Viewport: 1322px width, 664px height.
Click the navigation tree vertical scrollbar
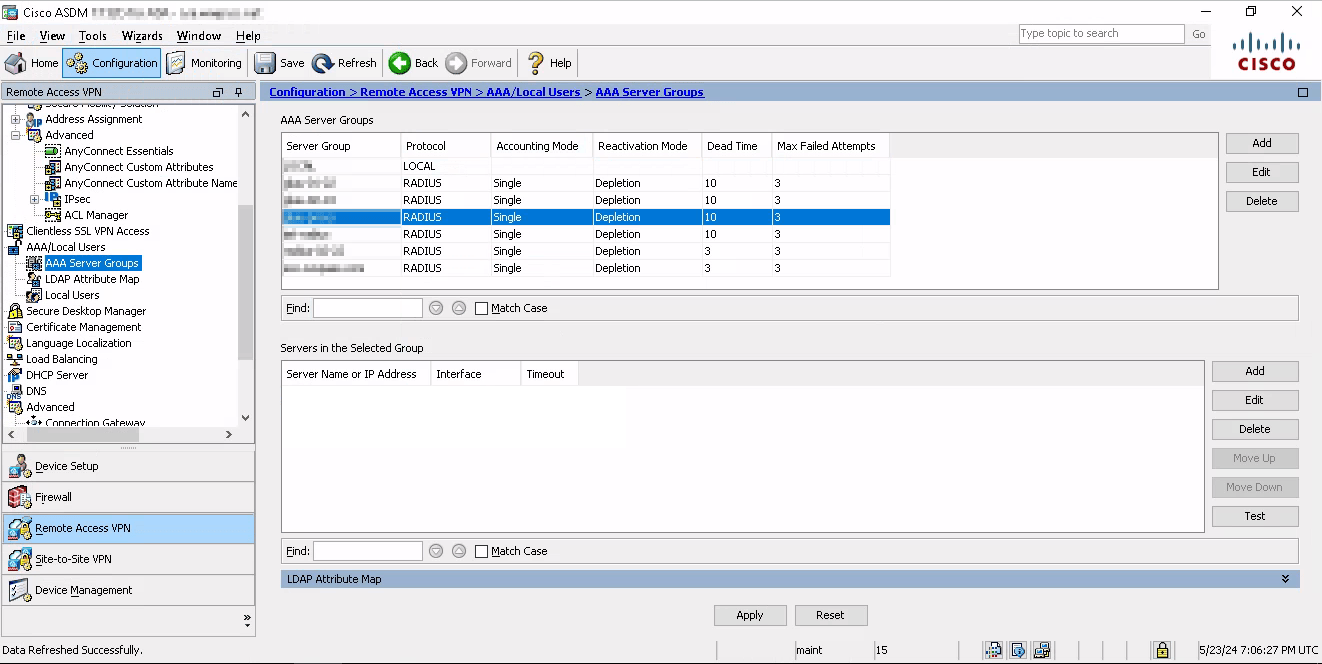pyautogui.click(x=246, y=280)
